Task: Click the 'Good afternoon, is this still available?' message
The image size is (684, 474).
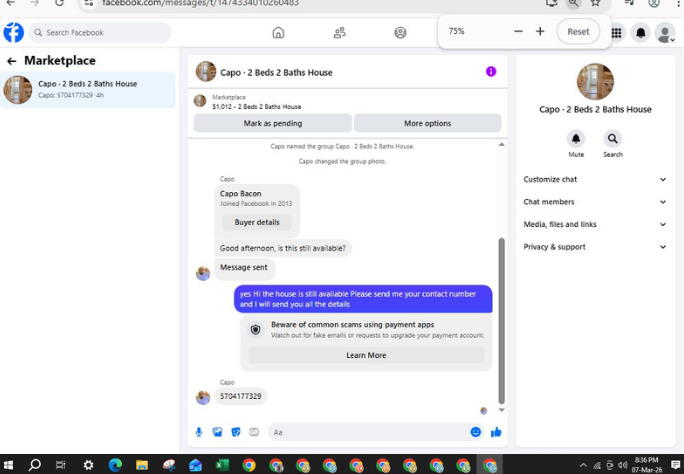Action: point(283,248)
